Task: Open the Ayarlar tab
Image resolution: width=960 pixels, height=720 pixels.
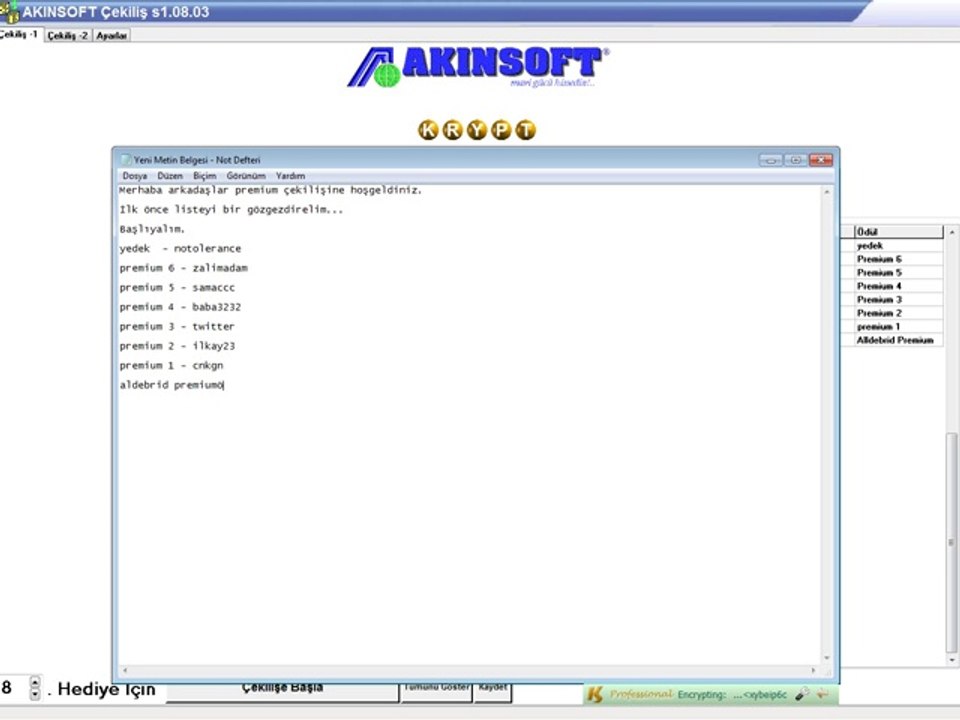Action: [x=111, y=36]
